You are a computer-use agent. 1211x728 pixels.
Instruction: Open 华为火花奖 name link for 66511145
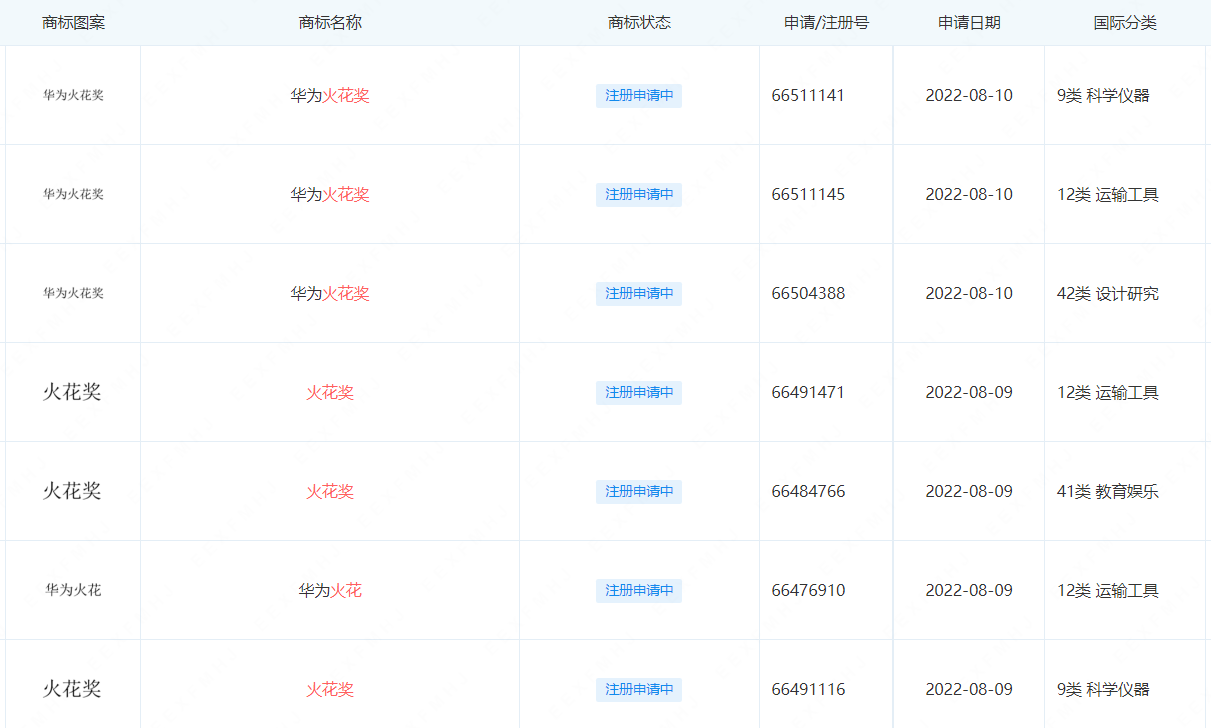coord(330,195)
